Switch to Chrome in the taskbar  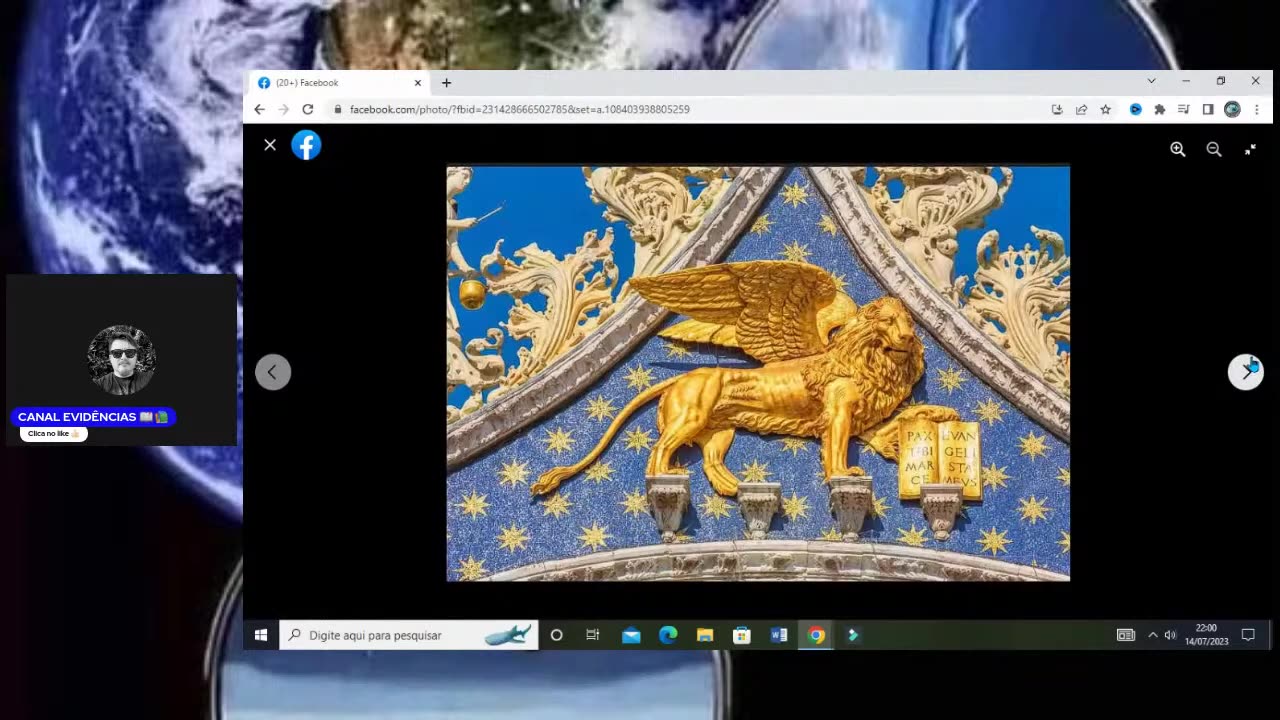coord(817,635)
